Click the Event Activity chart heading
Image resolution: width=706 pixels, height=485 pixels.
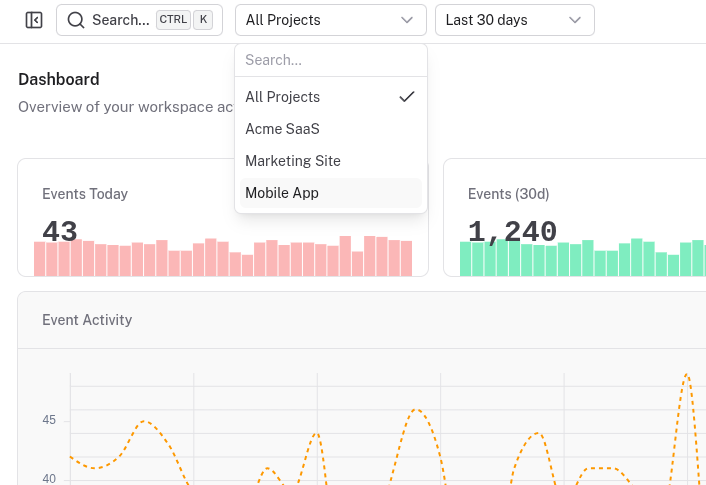tap(87, 320)
